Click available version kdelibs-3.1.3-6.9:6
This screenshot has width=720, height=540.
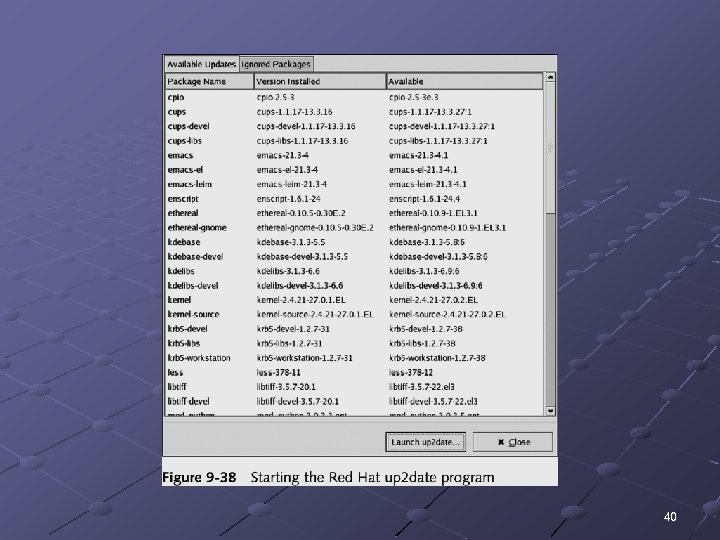click(424, 271)
